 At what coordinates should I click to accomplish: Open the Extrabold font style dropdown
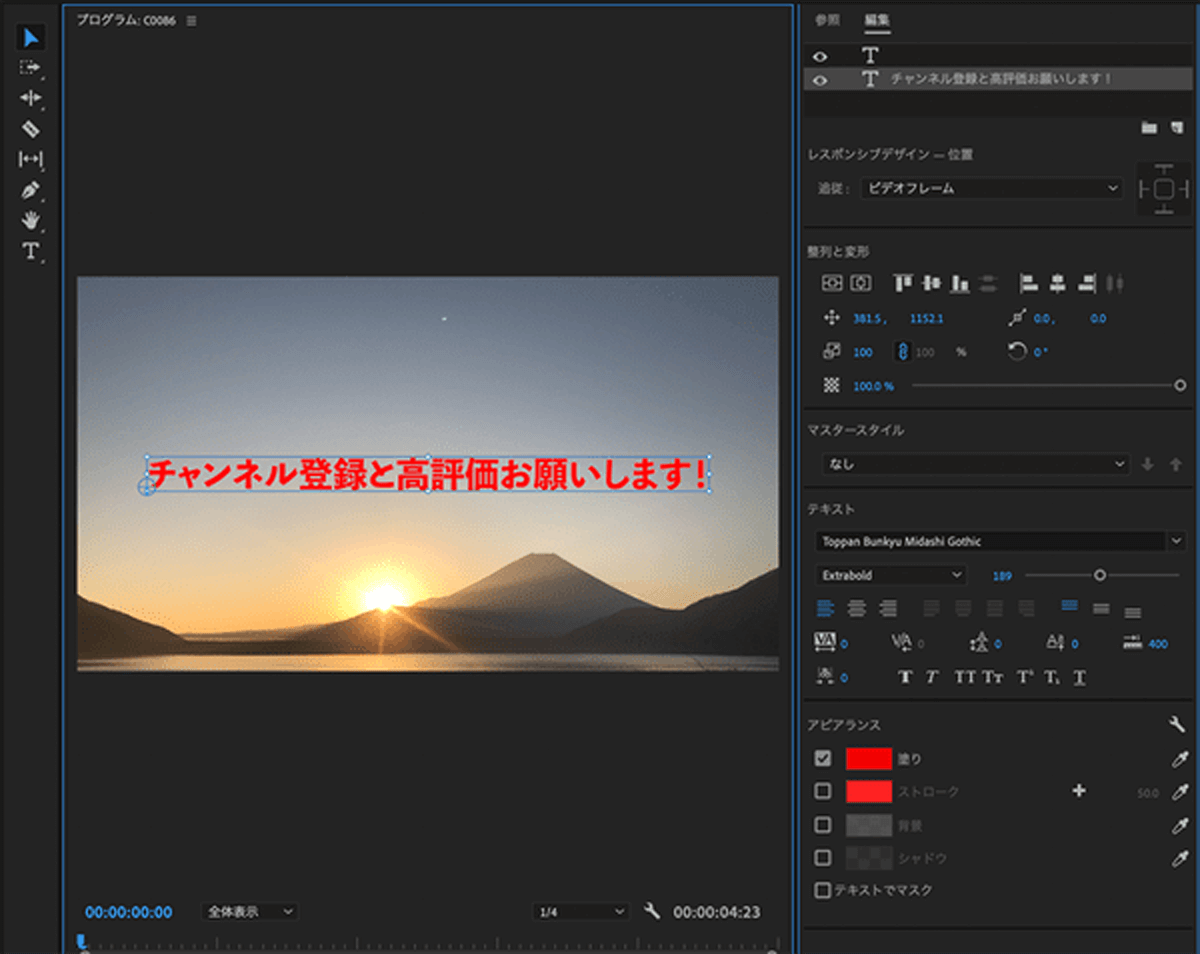coord(890,575)
